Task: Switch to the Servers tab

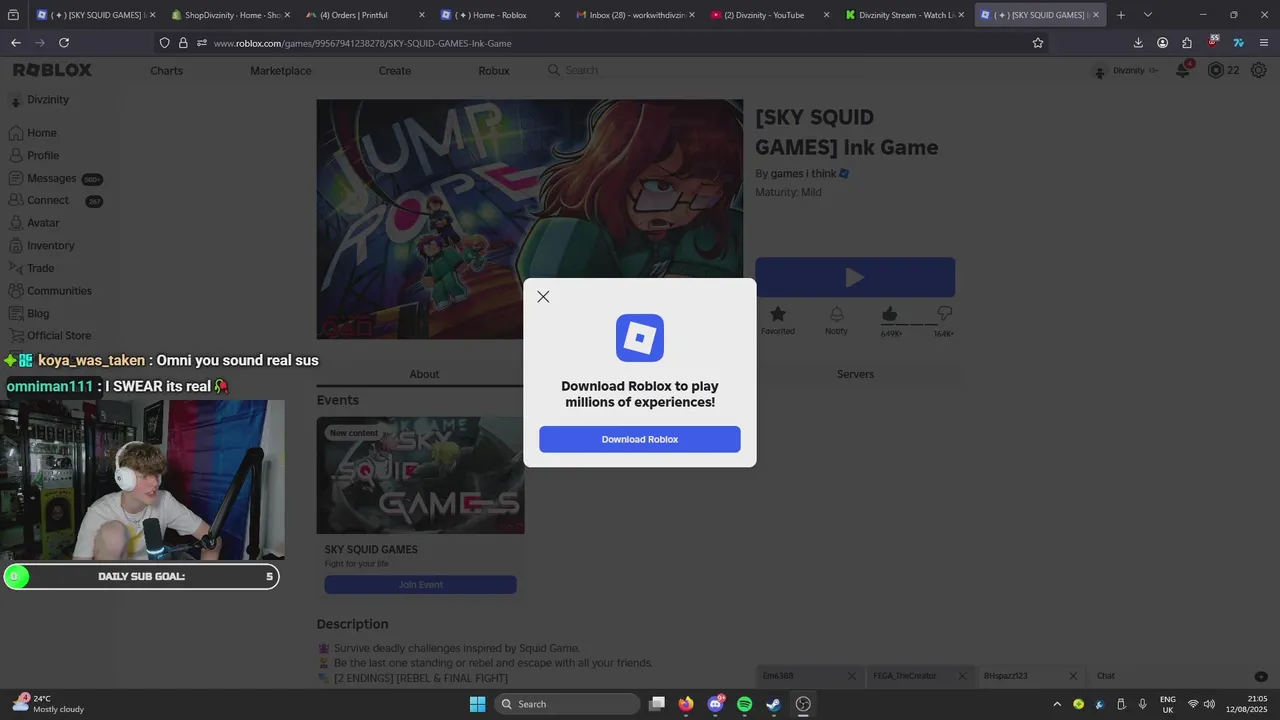Action: click(x=855, y=374)
